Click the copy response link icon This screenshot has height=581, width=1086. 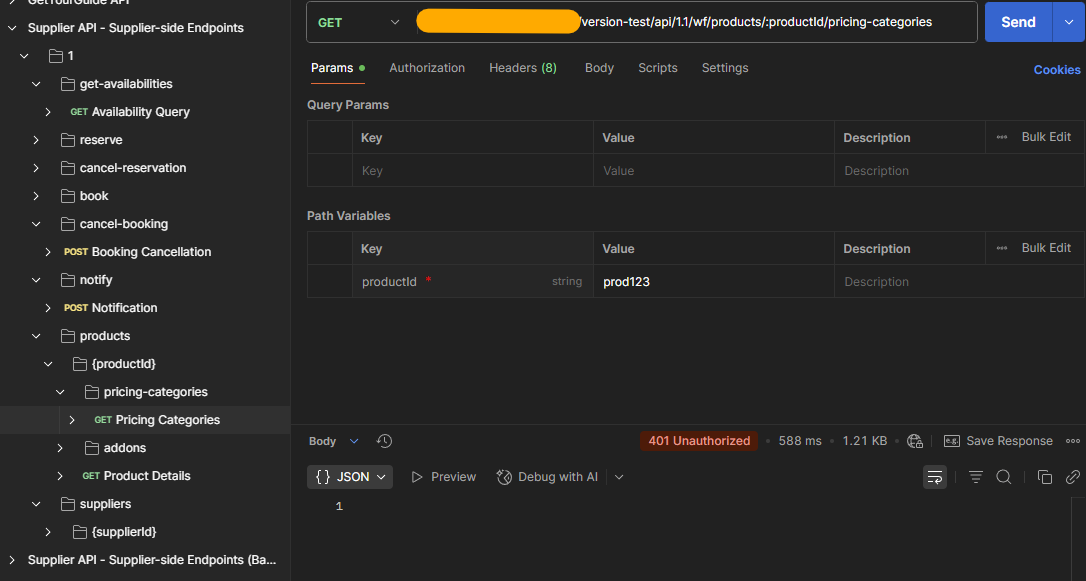pyautogui.click(x=1072, y=477)
